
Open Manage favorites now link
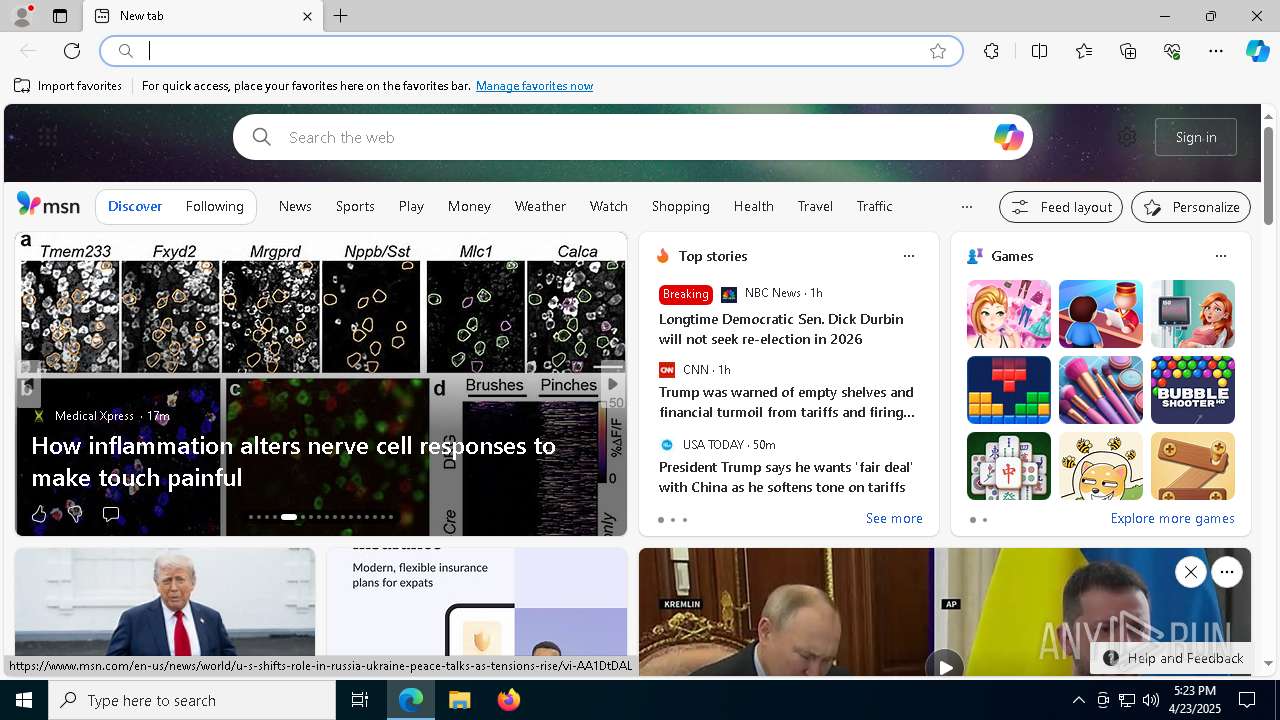click(534, 86)
